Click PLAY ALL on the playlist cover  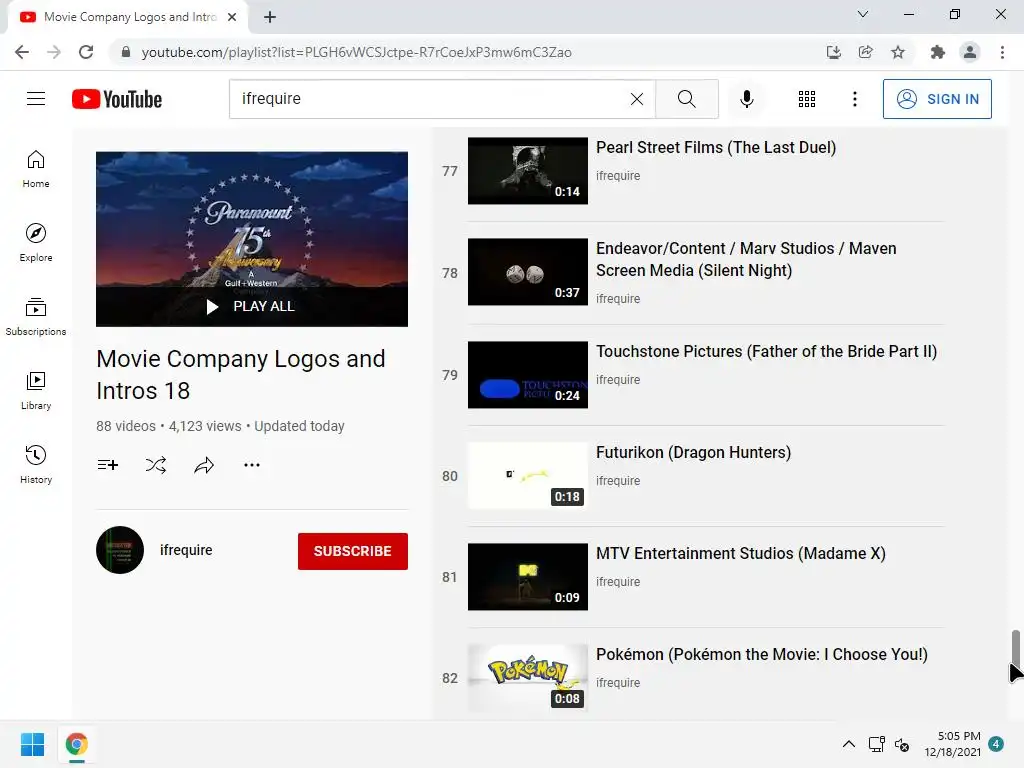point(252,306)
